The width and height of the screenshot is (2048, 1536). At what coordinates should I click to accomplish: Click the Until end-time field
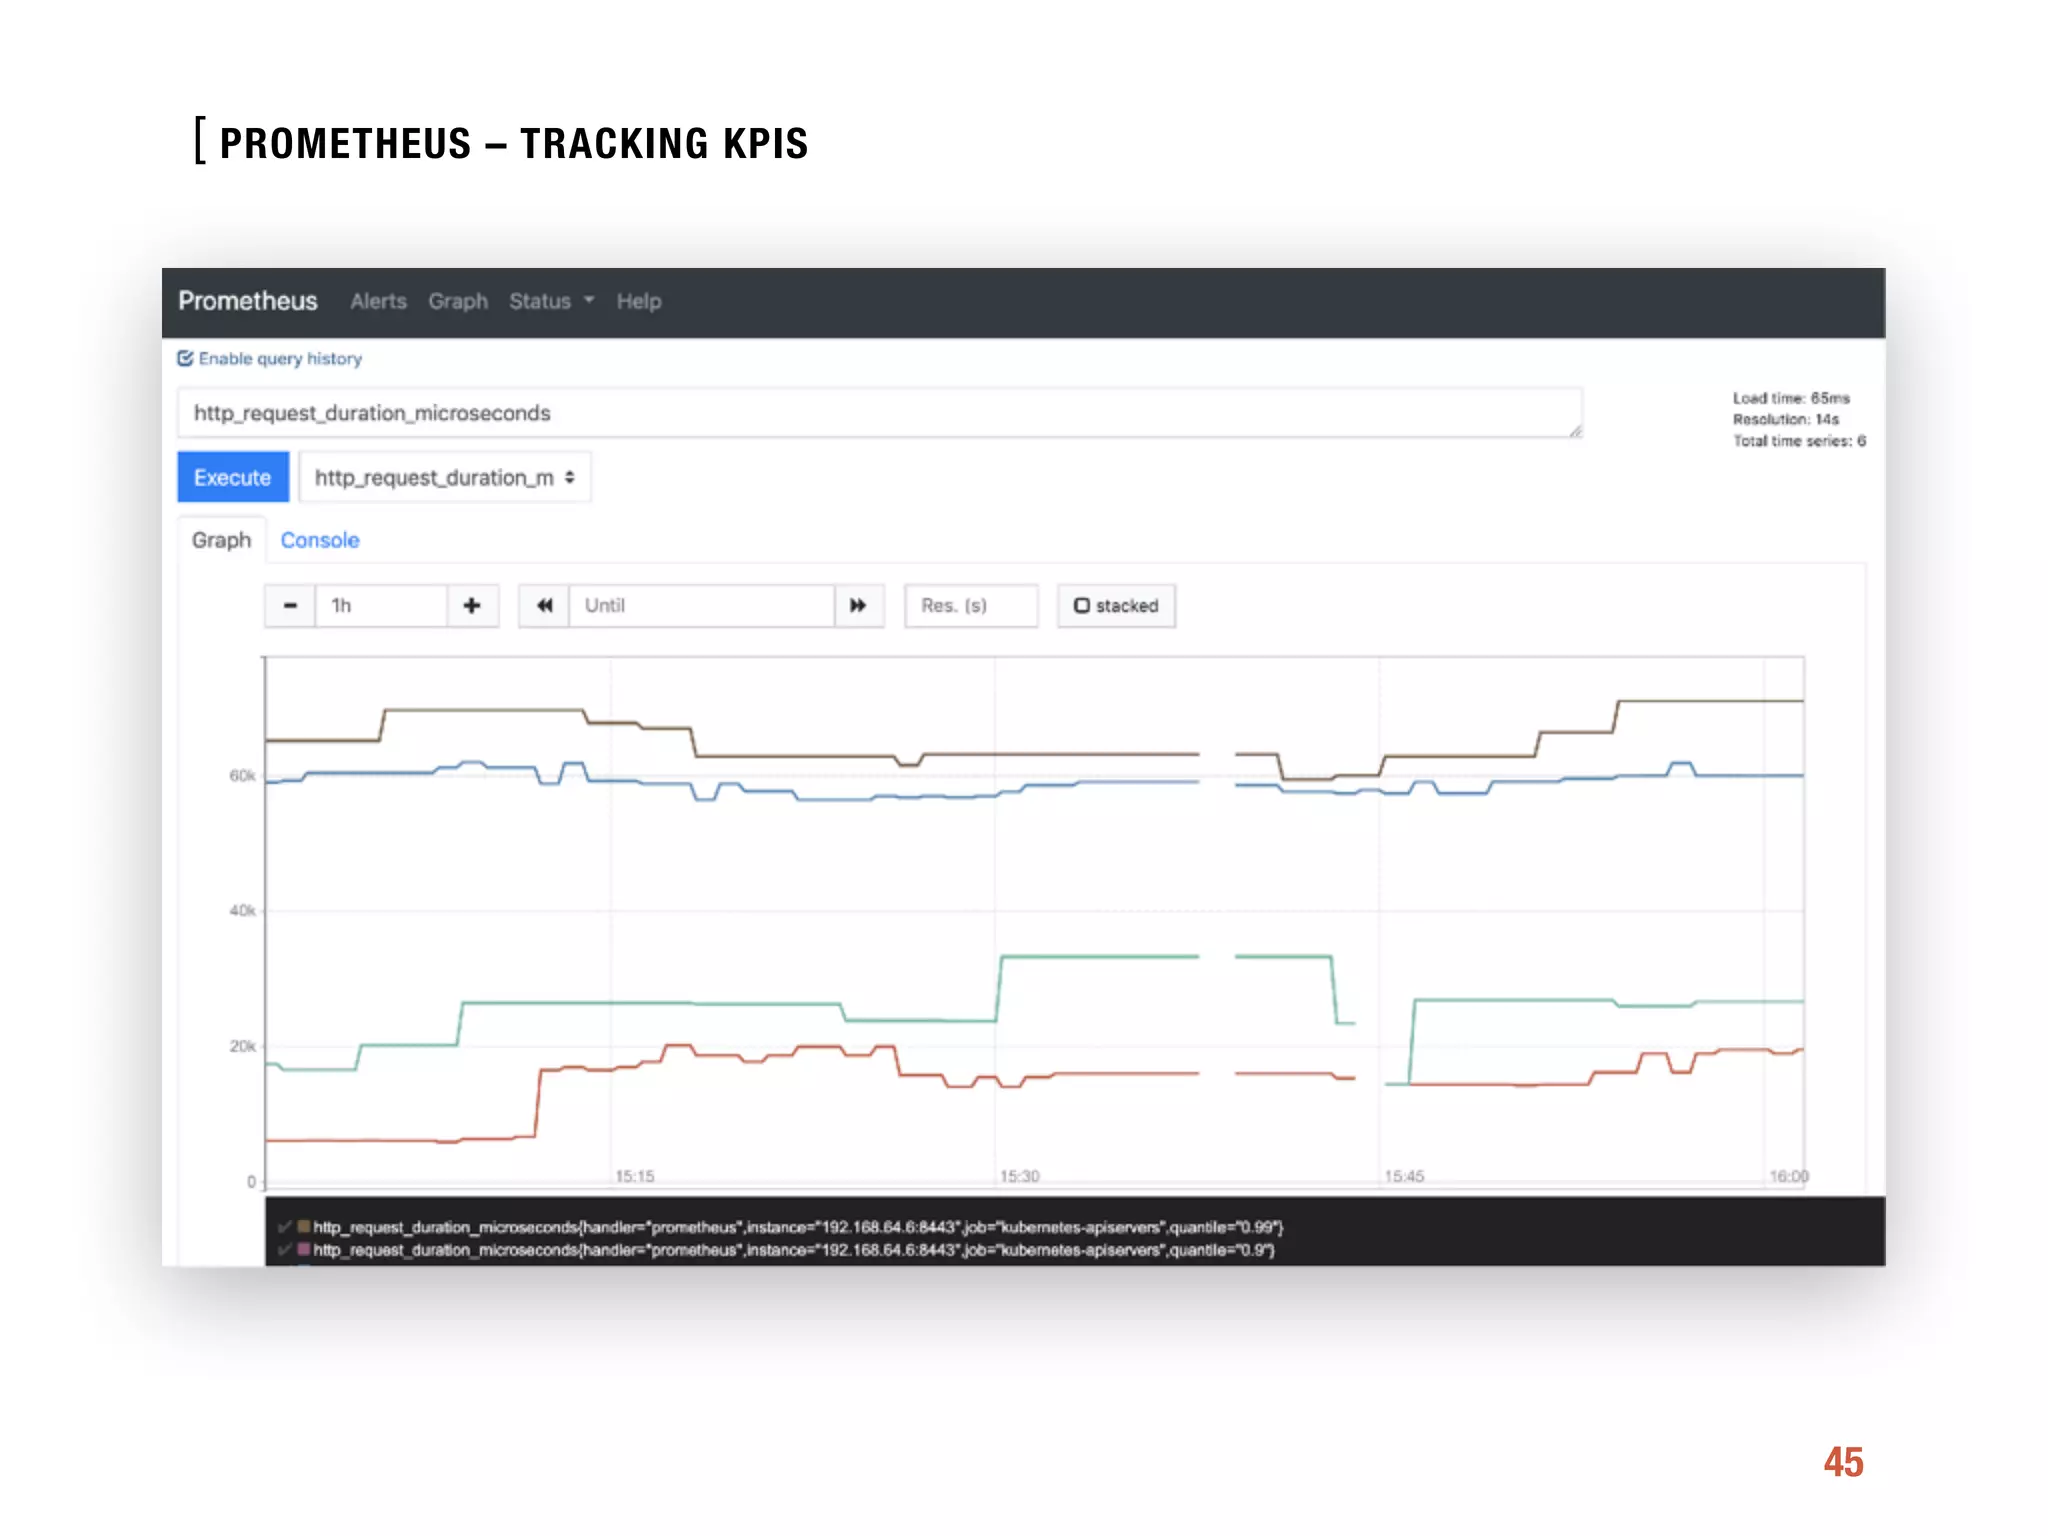point(701,605)
